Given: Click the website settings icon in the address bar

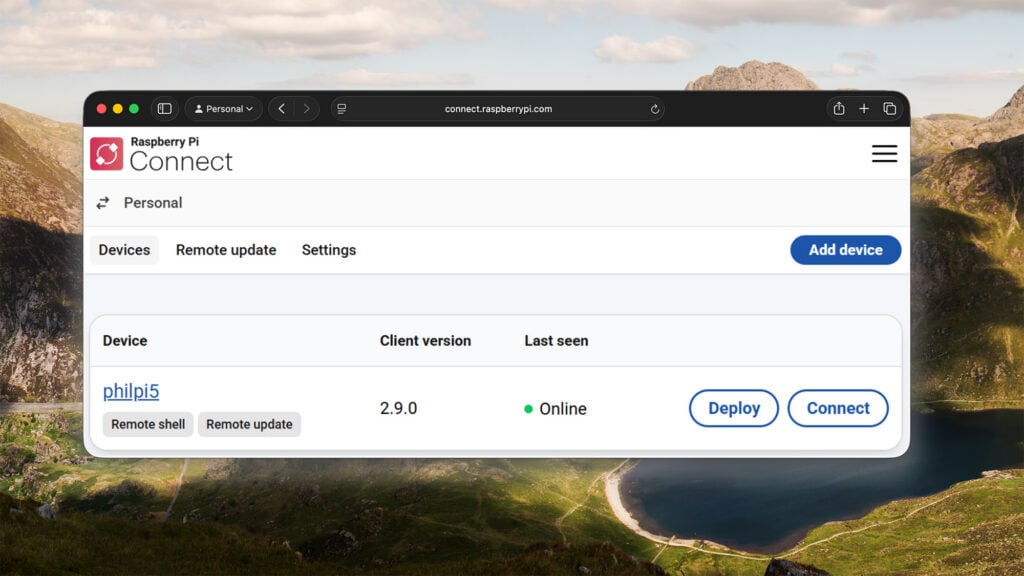Looking at the screenshot, I should coord(341,109).
